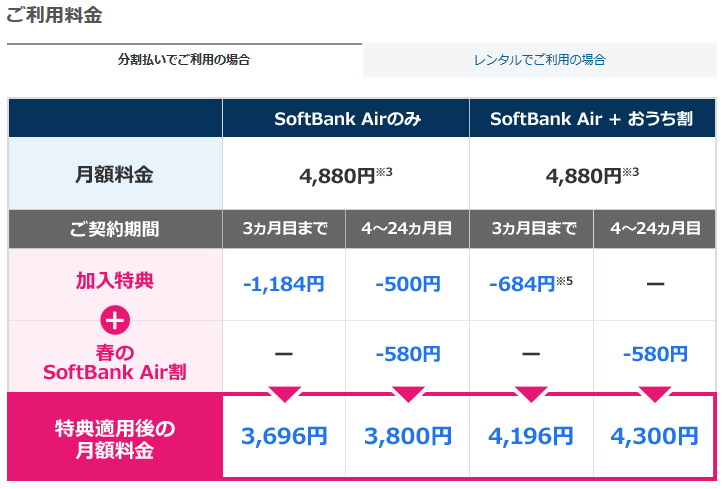Click the 月額料金 row label
Image resolution: width=723 pixels, height=489 pixels.
(x=115, y=174)
